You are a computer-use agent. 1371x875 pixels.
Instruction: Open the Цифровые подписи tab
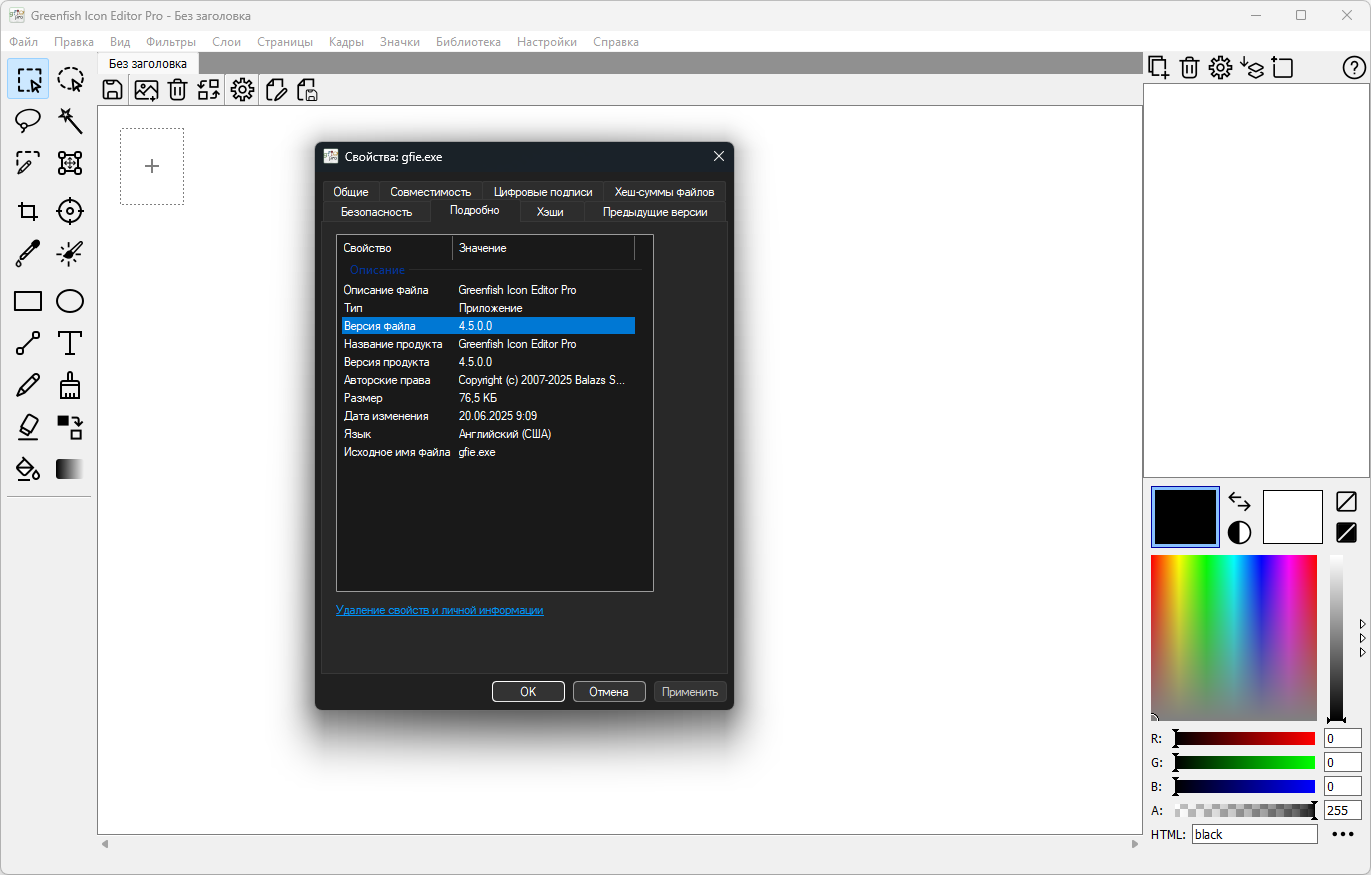click(543, 192)
